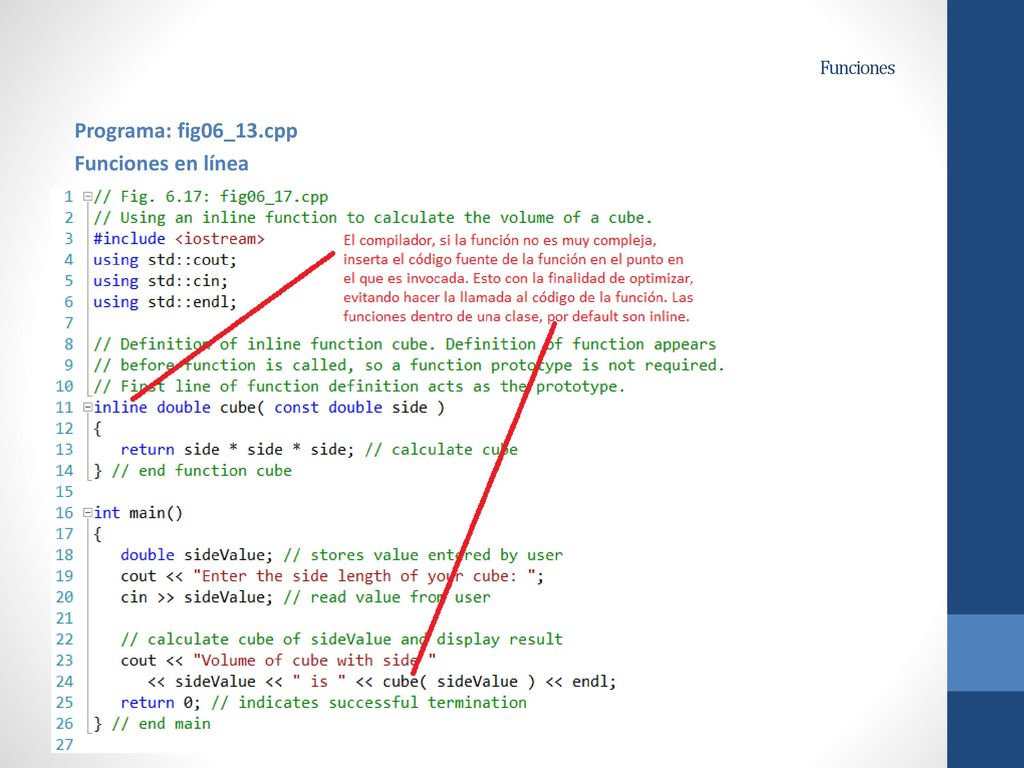Click the comment 'function definition acts as the prototype'
The width and height of the screenshot is (1024, 768).
[x=432, y=386]
